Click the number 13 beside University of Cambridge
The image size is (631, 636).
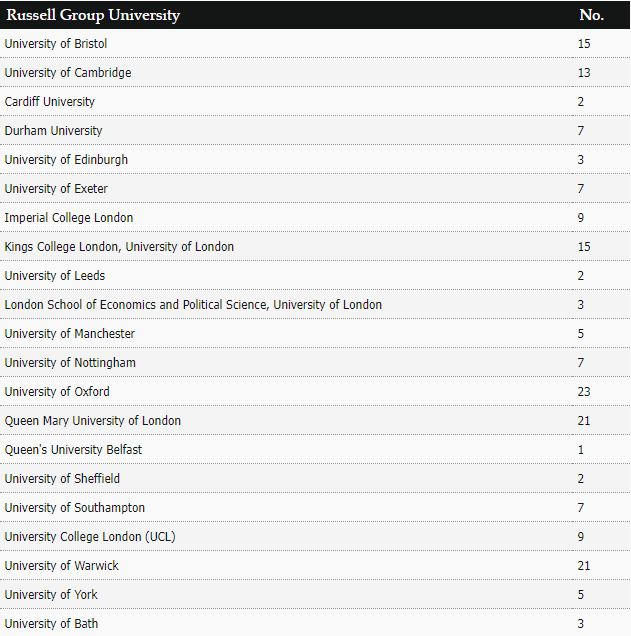(x=584, y=73)
